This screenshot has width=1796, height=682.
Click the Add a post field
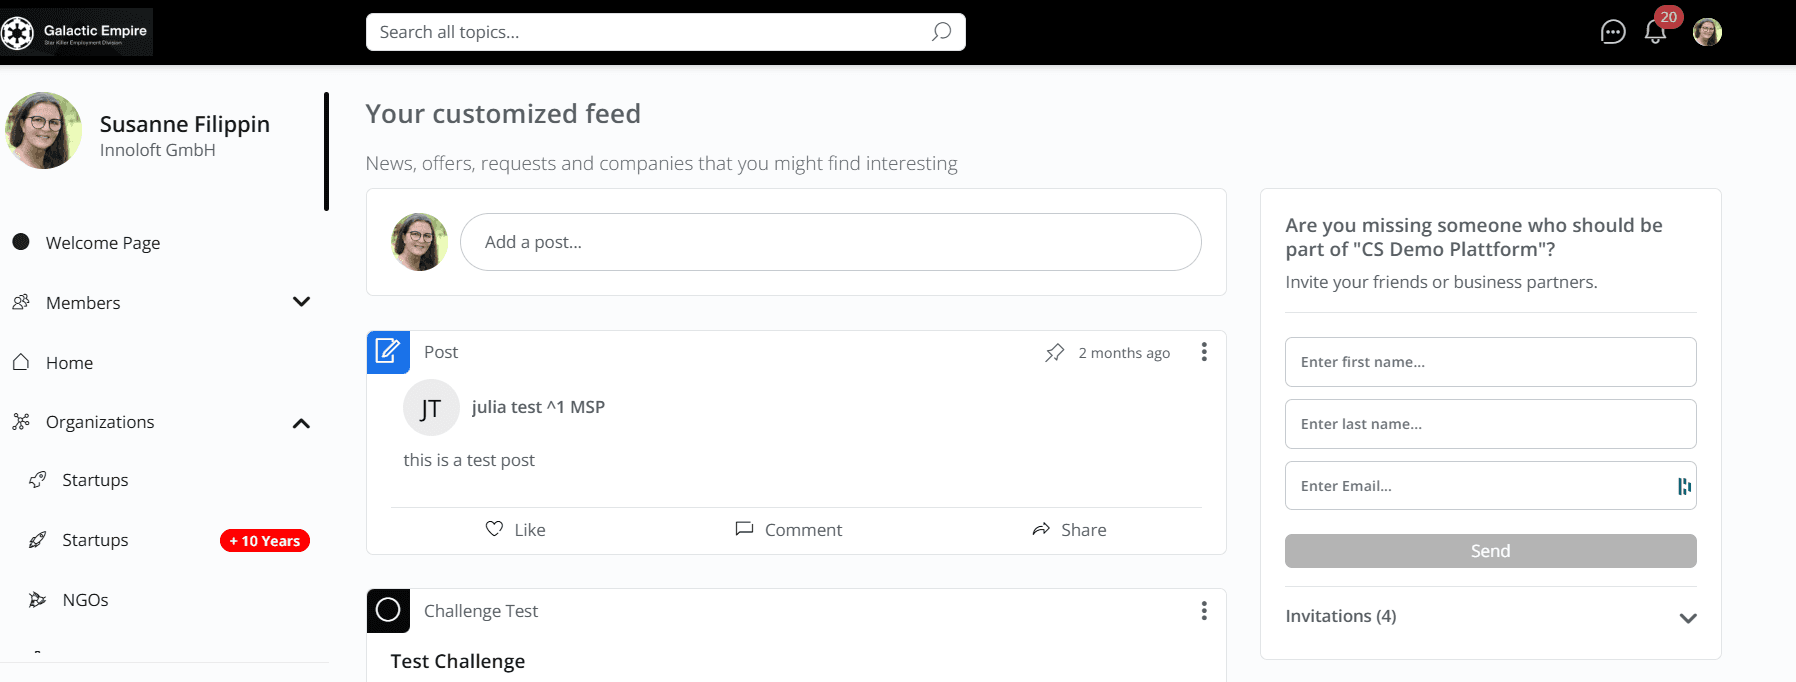pyautogui.click(x=830, y=242)
